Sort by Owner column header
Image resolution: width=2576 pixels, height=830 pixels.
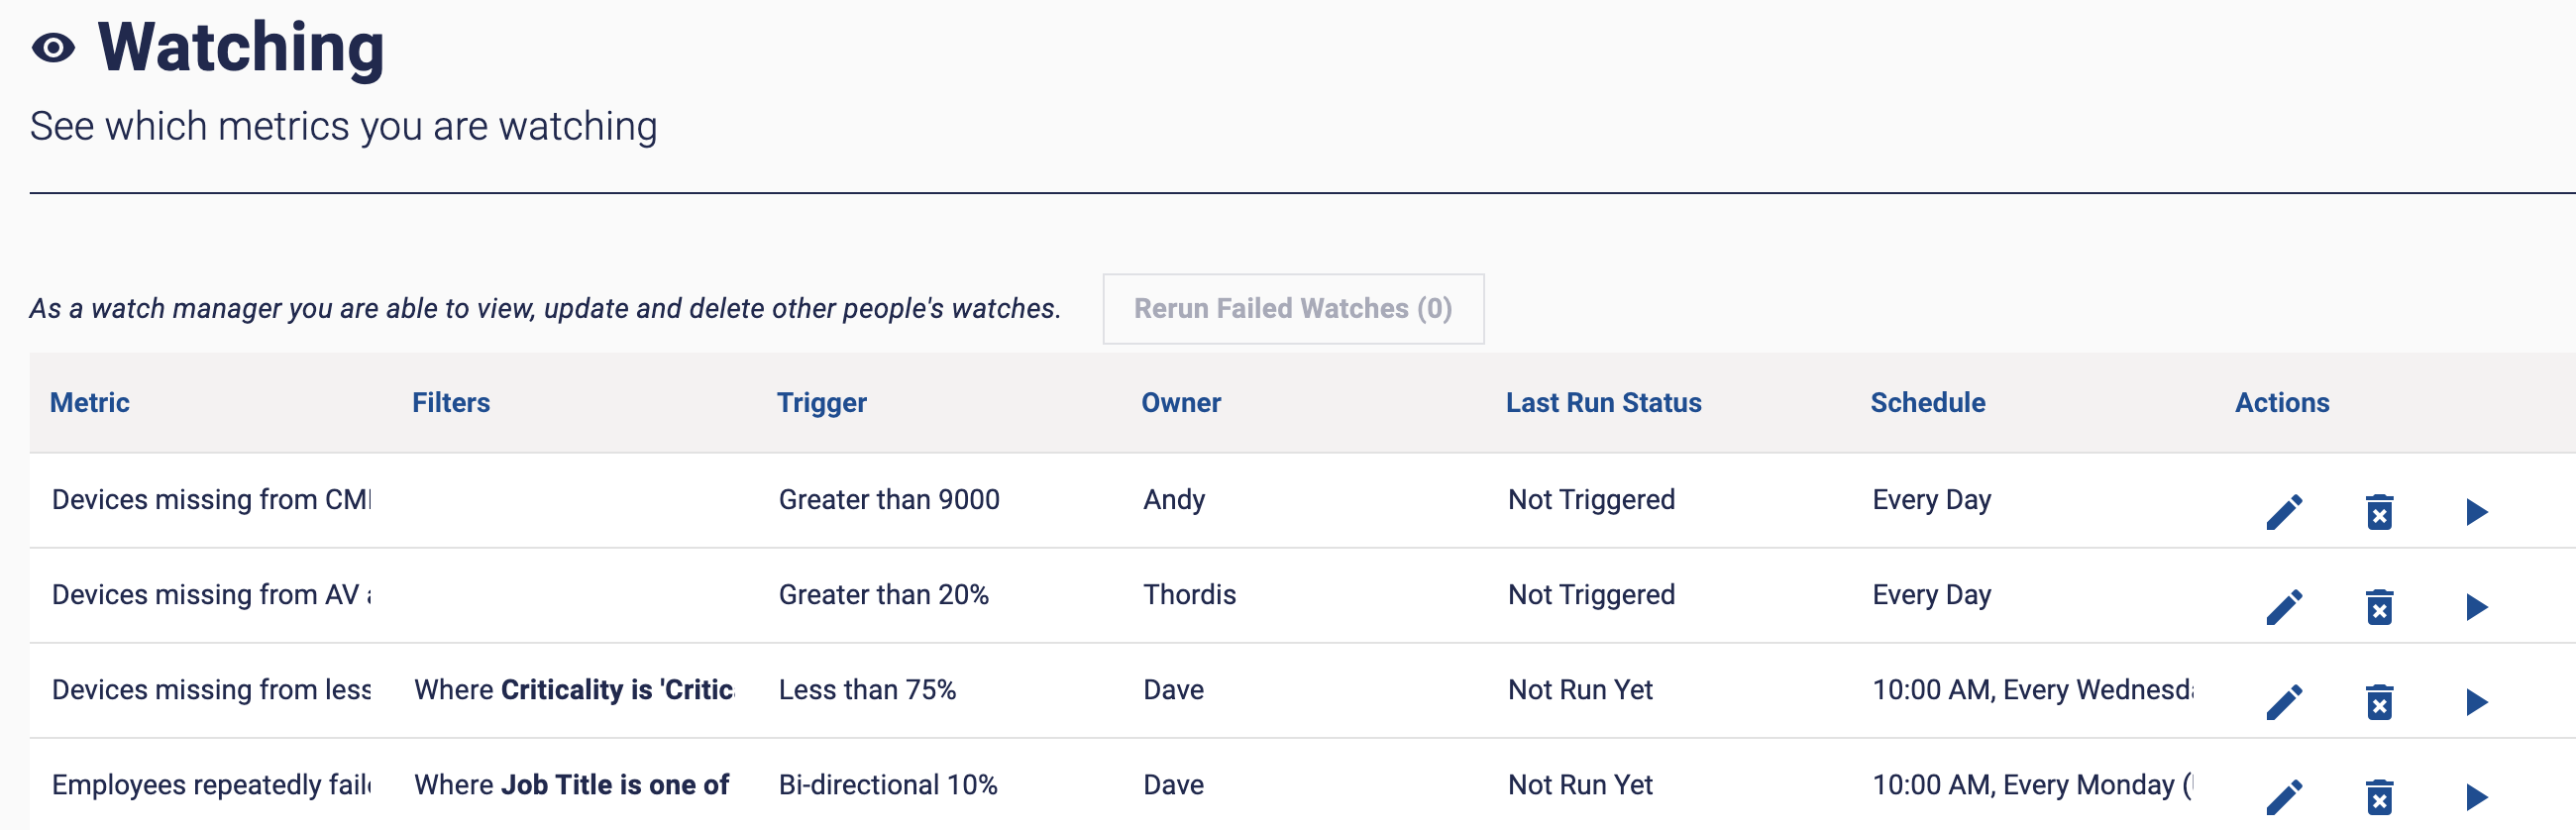(1180, 403)
